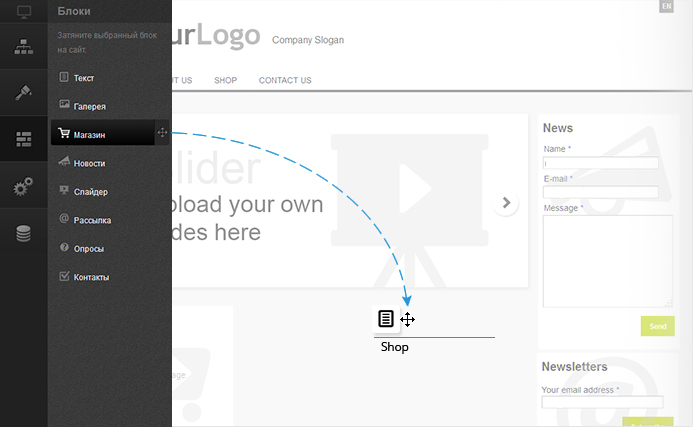The width and height of the screenshot is (693, 427).
Task: Click the Рассылка at-sign icon
Action: [x=64, y=218]
